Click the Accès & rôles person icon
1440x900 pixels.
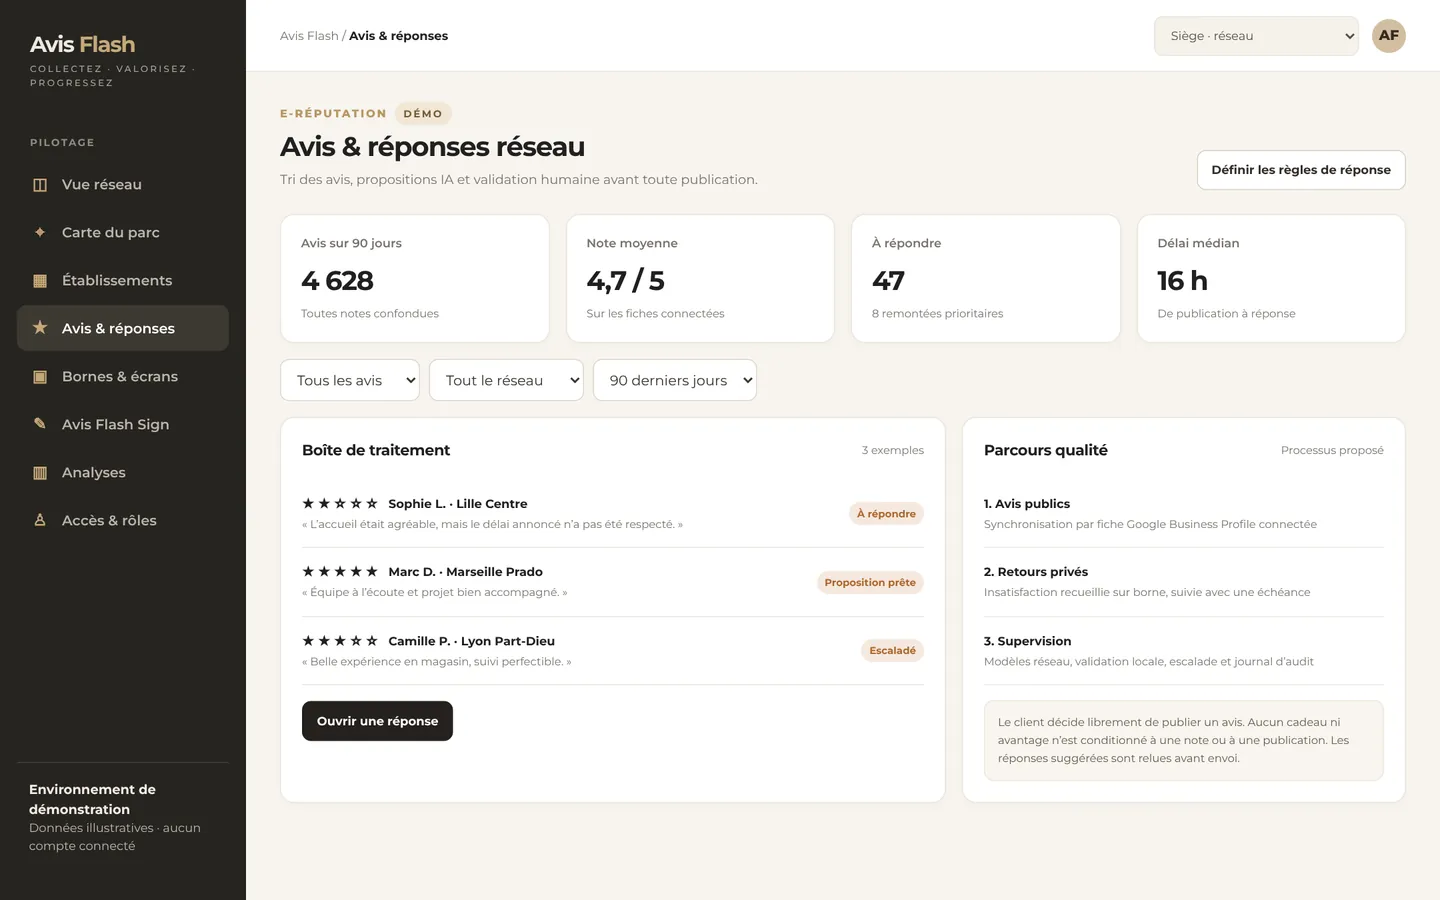click(x=40, y=520)
